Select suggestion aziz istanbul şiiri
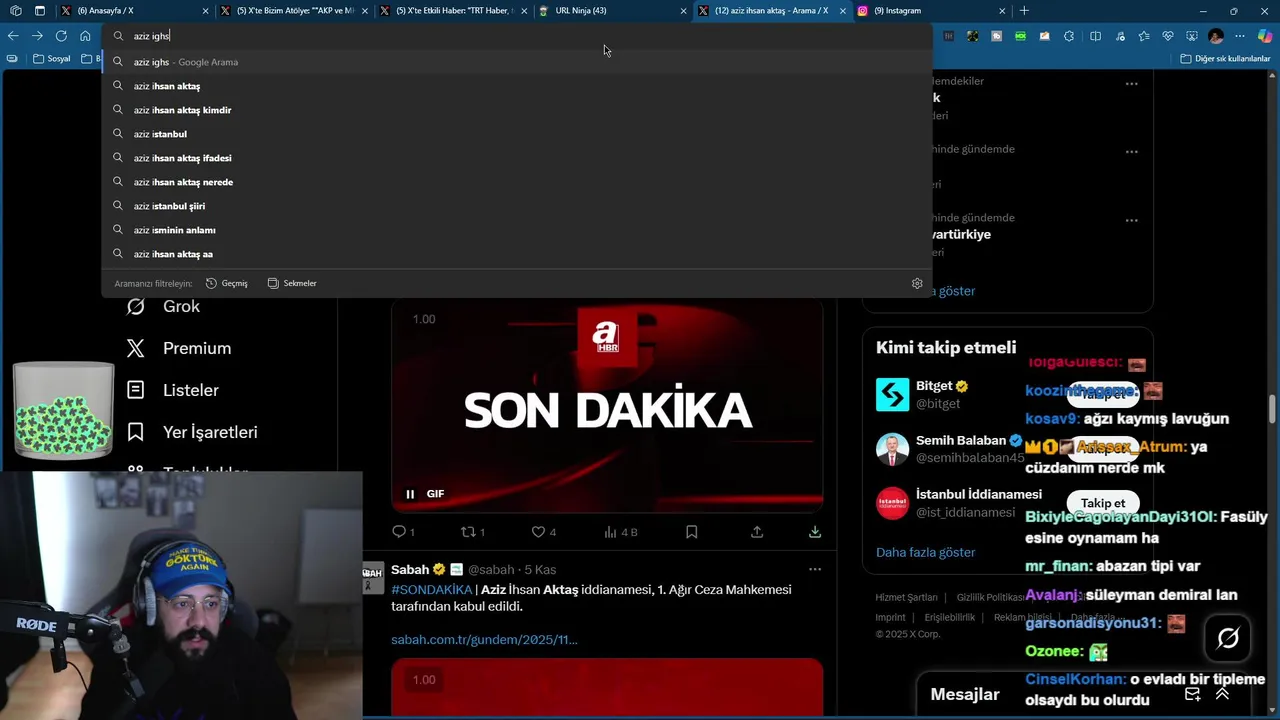 point(516,206)
